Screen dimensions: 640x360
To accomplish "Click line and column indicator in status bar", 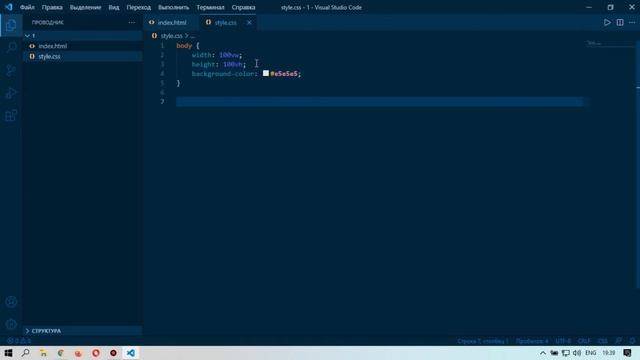I will click(483, 341).
